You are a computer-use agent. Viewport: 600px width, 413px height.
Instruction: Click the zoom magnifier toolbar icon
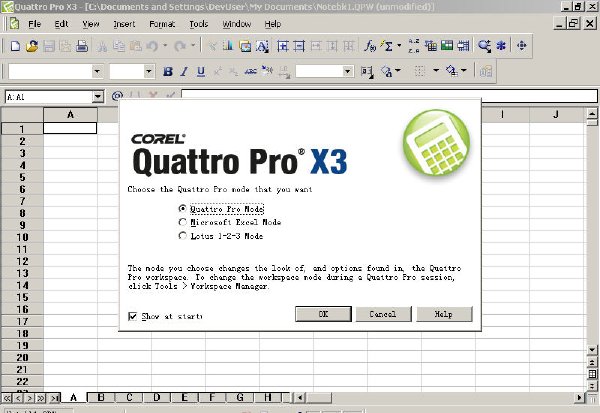coord(484,46)
